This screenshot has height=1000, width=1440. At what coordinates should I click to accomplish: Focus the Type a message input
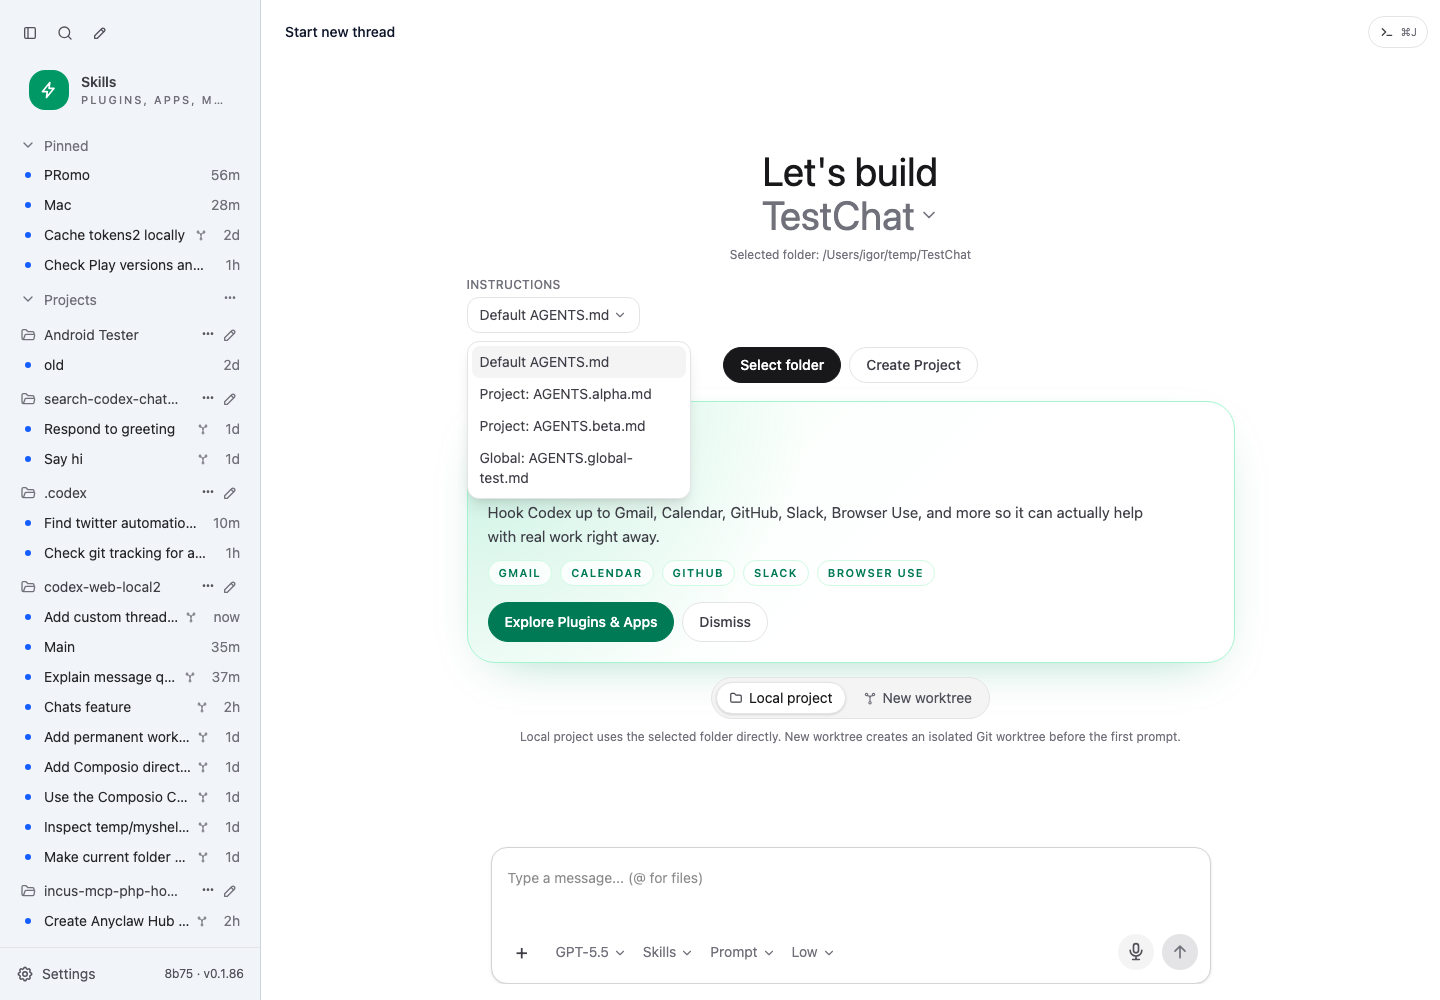(850, 878)
